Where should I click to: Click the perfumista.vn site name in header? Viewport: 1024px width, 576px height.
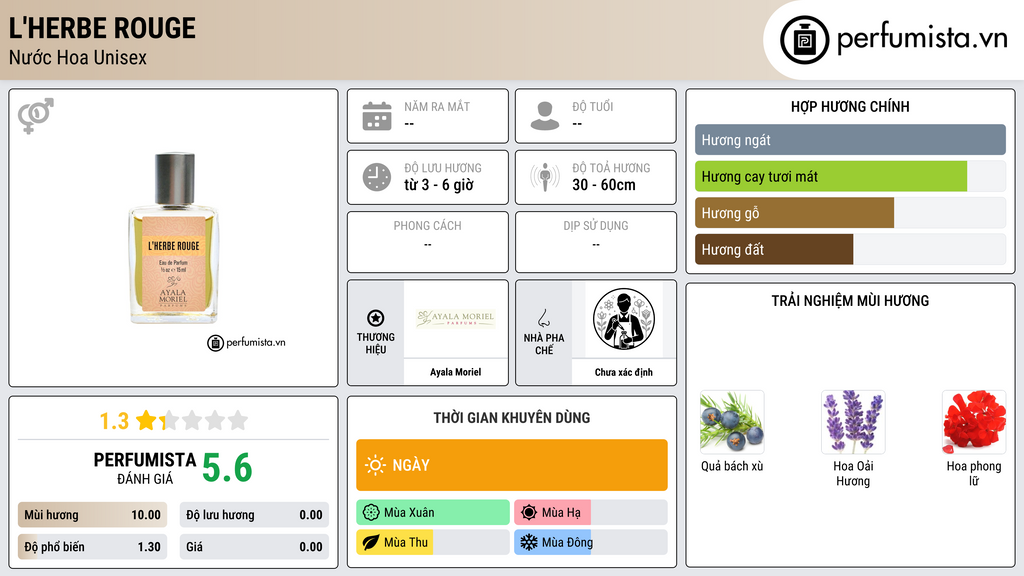click(922, 38)
